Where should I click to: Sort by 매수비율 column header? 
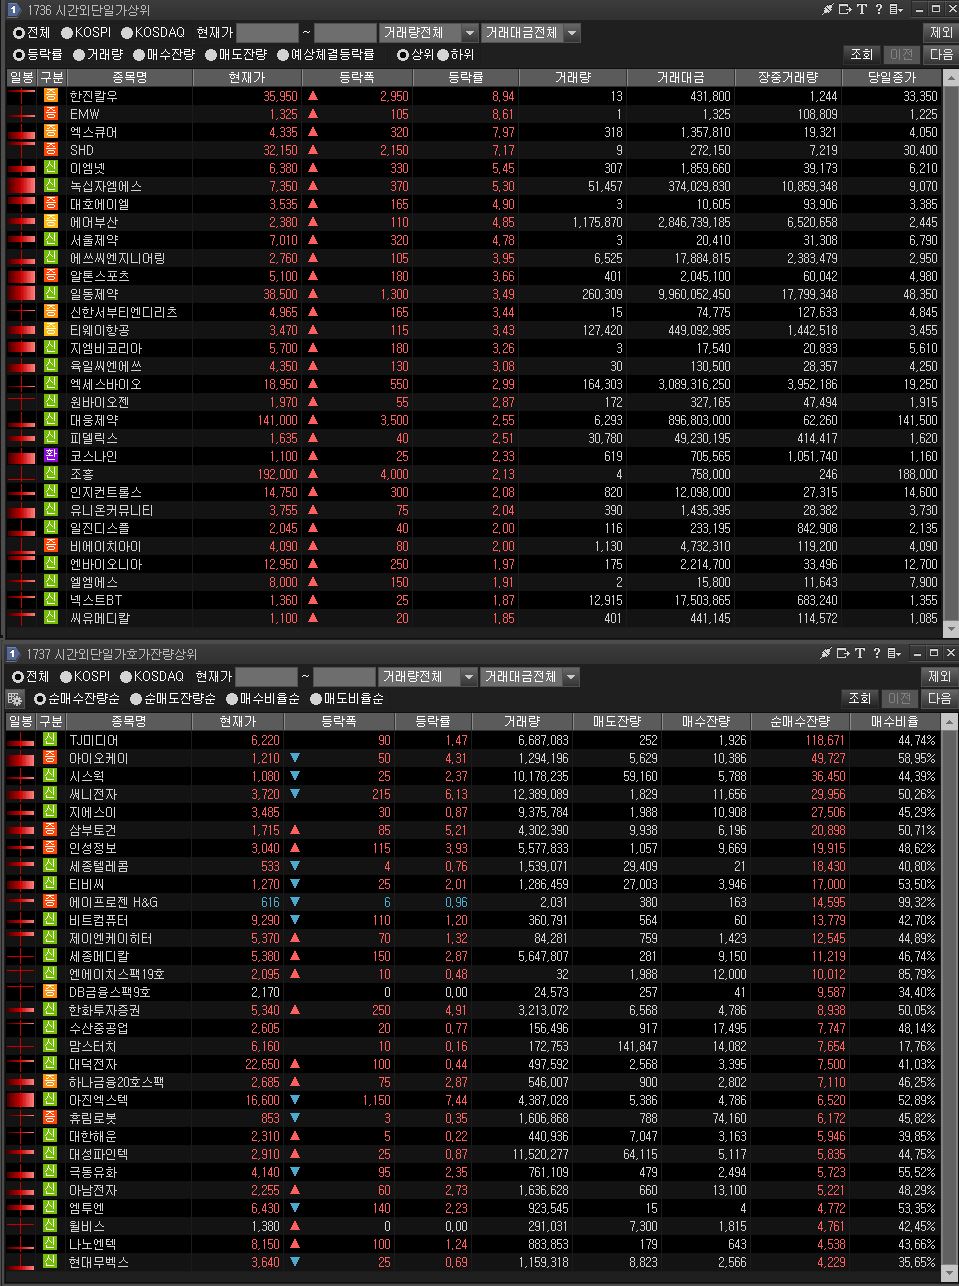click(x=894, y=721)
